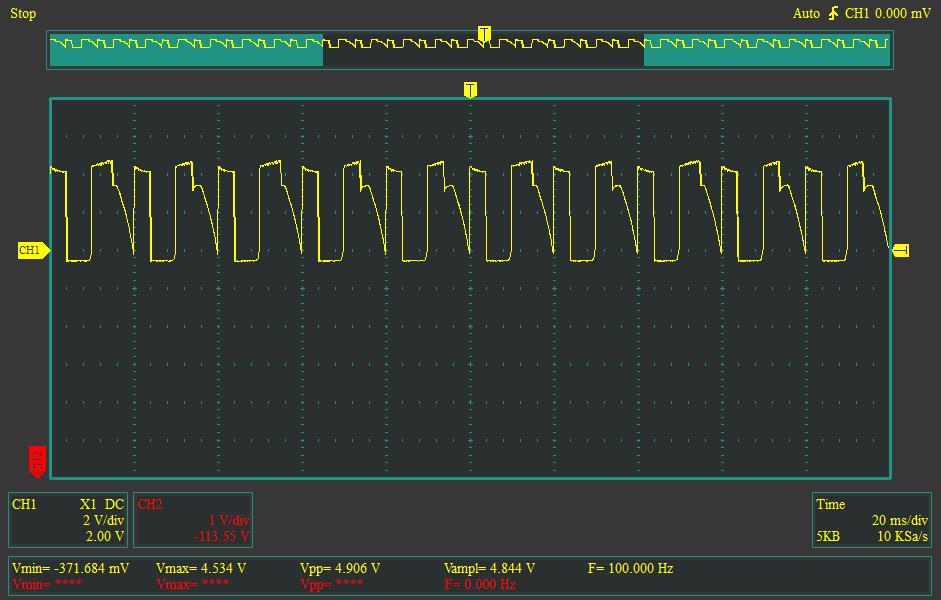Click the CH1 DC coupling indicator

click(x=114, y=505)
